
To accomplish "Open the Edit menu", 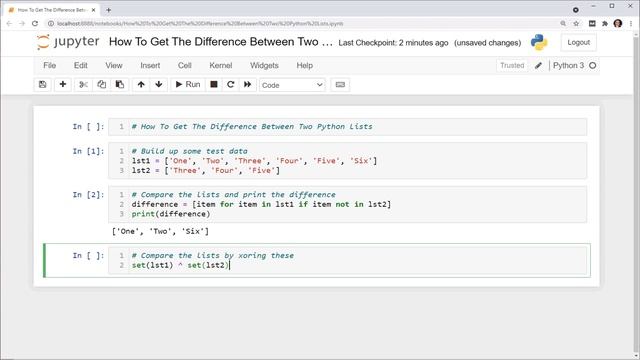I will coord(80,65).
